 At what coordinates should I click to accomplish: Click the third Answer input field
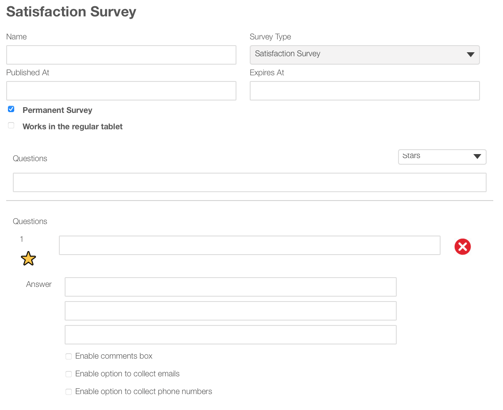[x=231, y=335]
